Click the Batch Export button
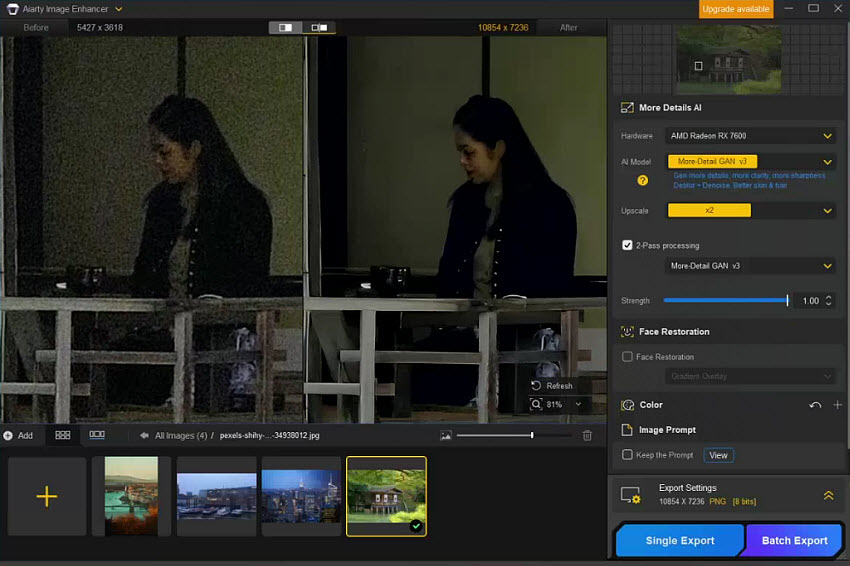 (x=794, y=541)
